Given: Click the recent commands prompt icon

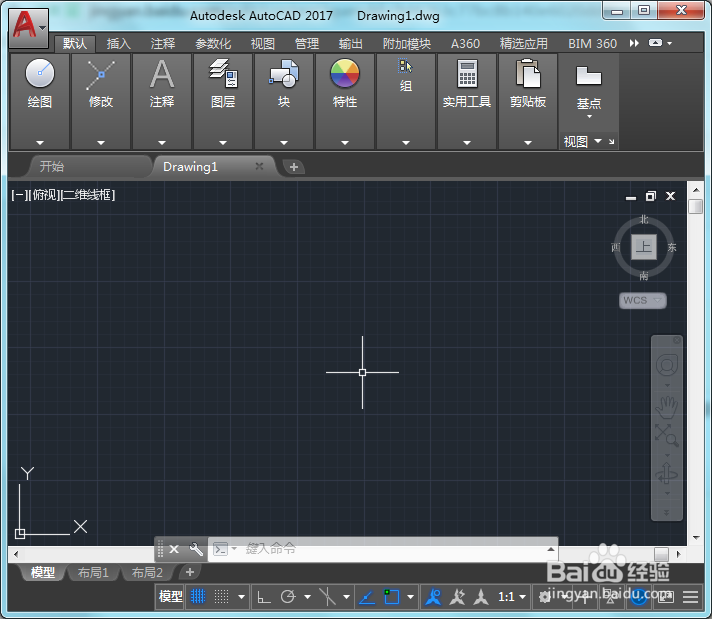Looking at the screenshot, I should pos(221,550).
